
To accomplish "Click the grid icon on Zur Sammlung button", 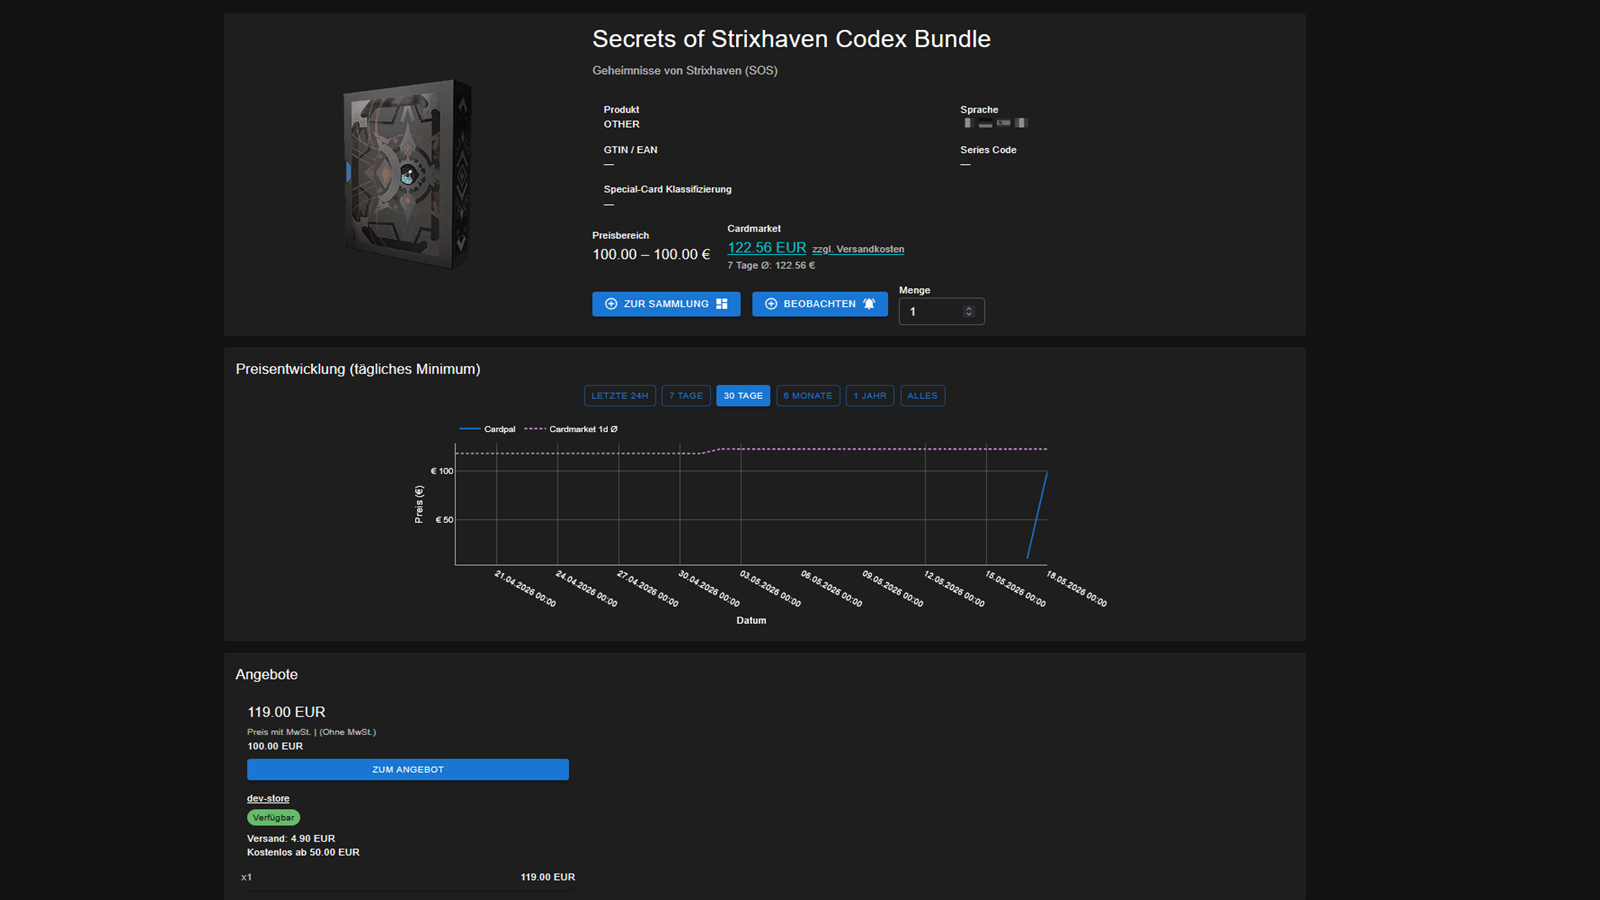I will click(722, 304).
